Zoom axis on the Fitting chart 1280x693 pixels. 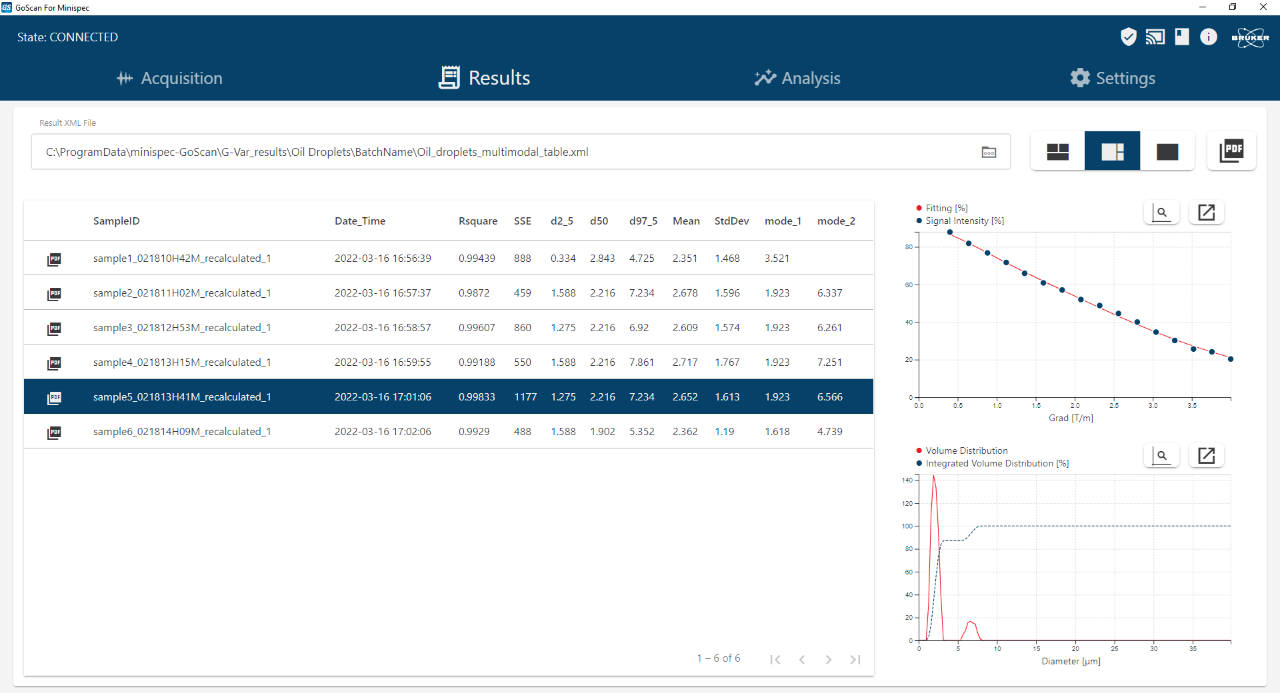point(1161,213)
